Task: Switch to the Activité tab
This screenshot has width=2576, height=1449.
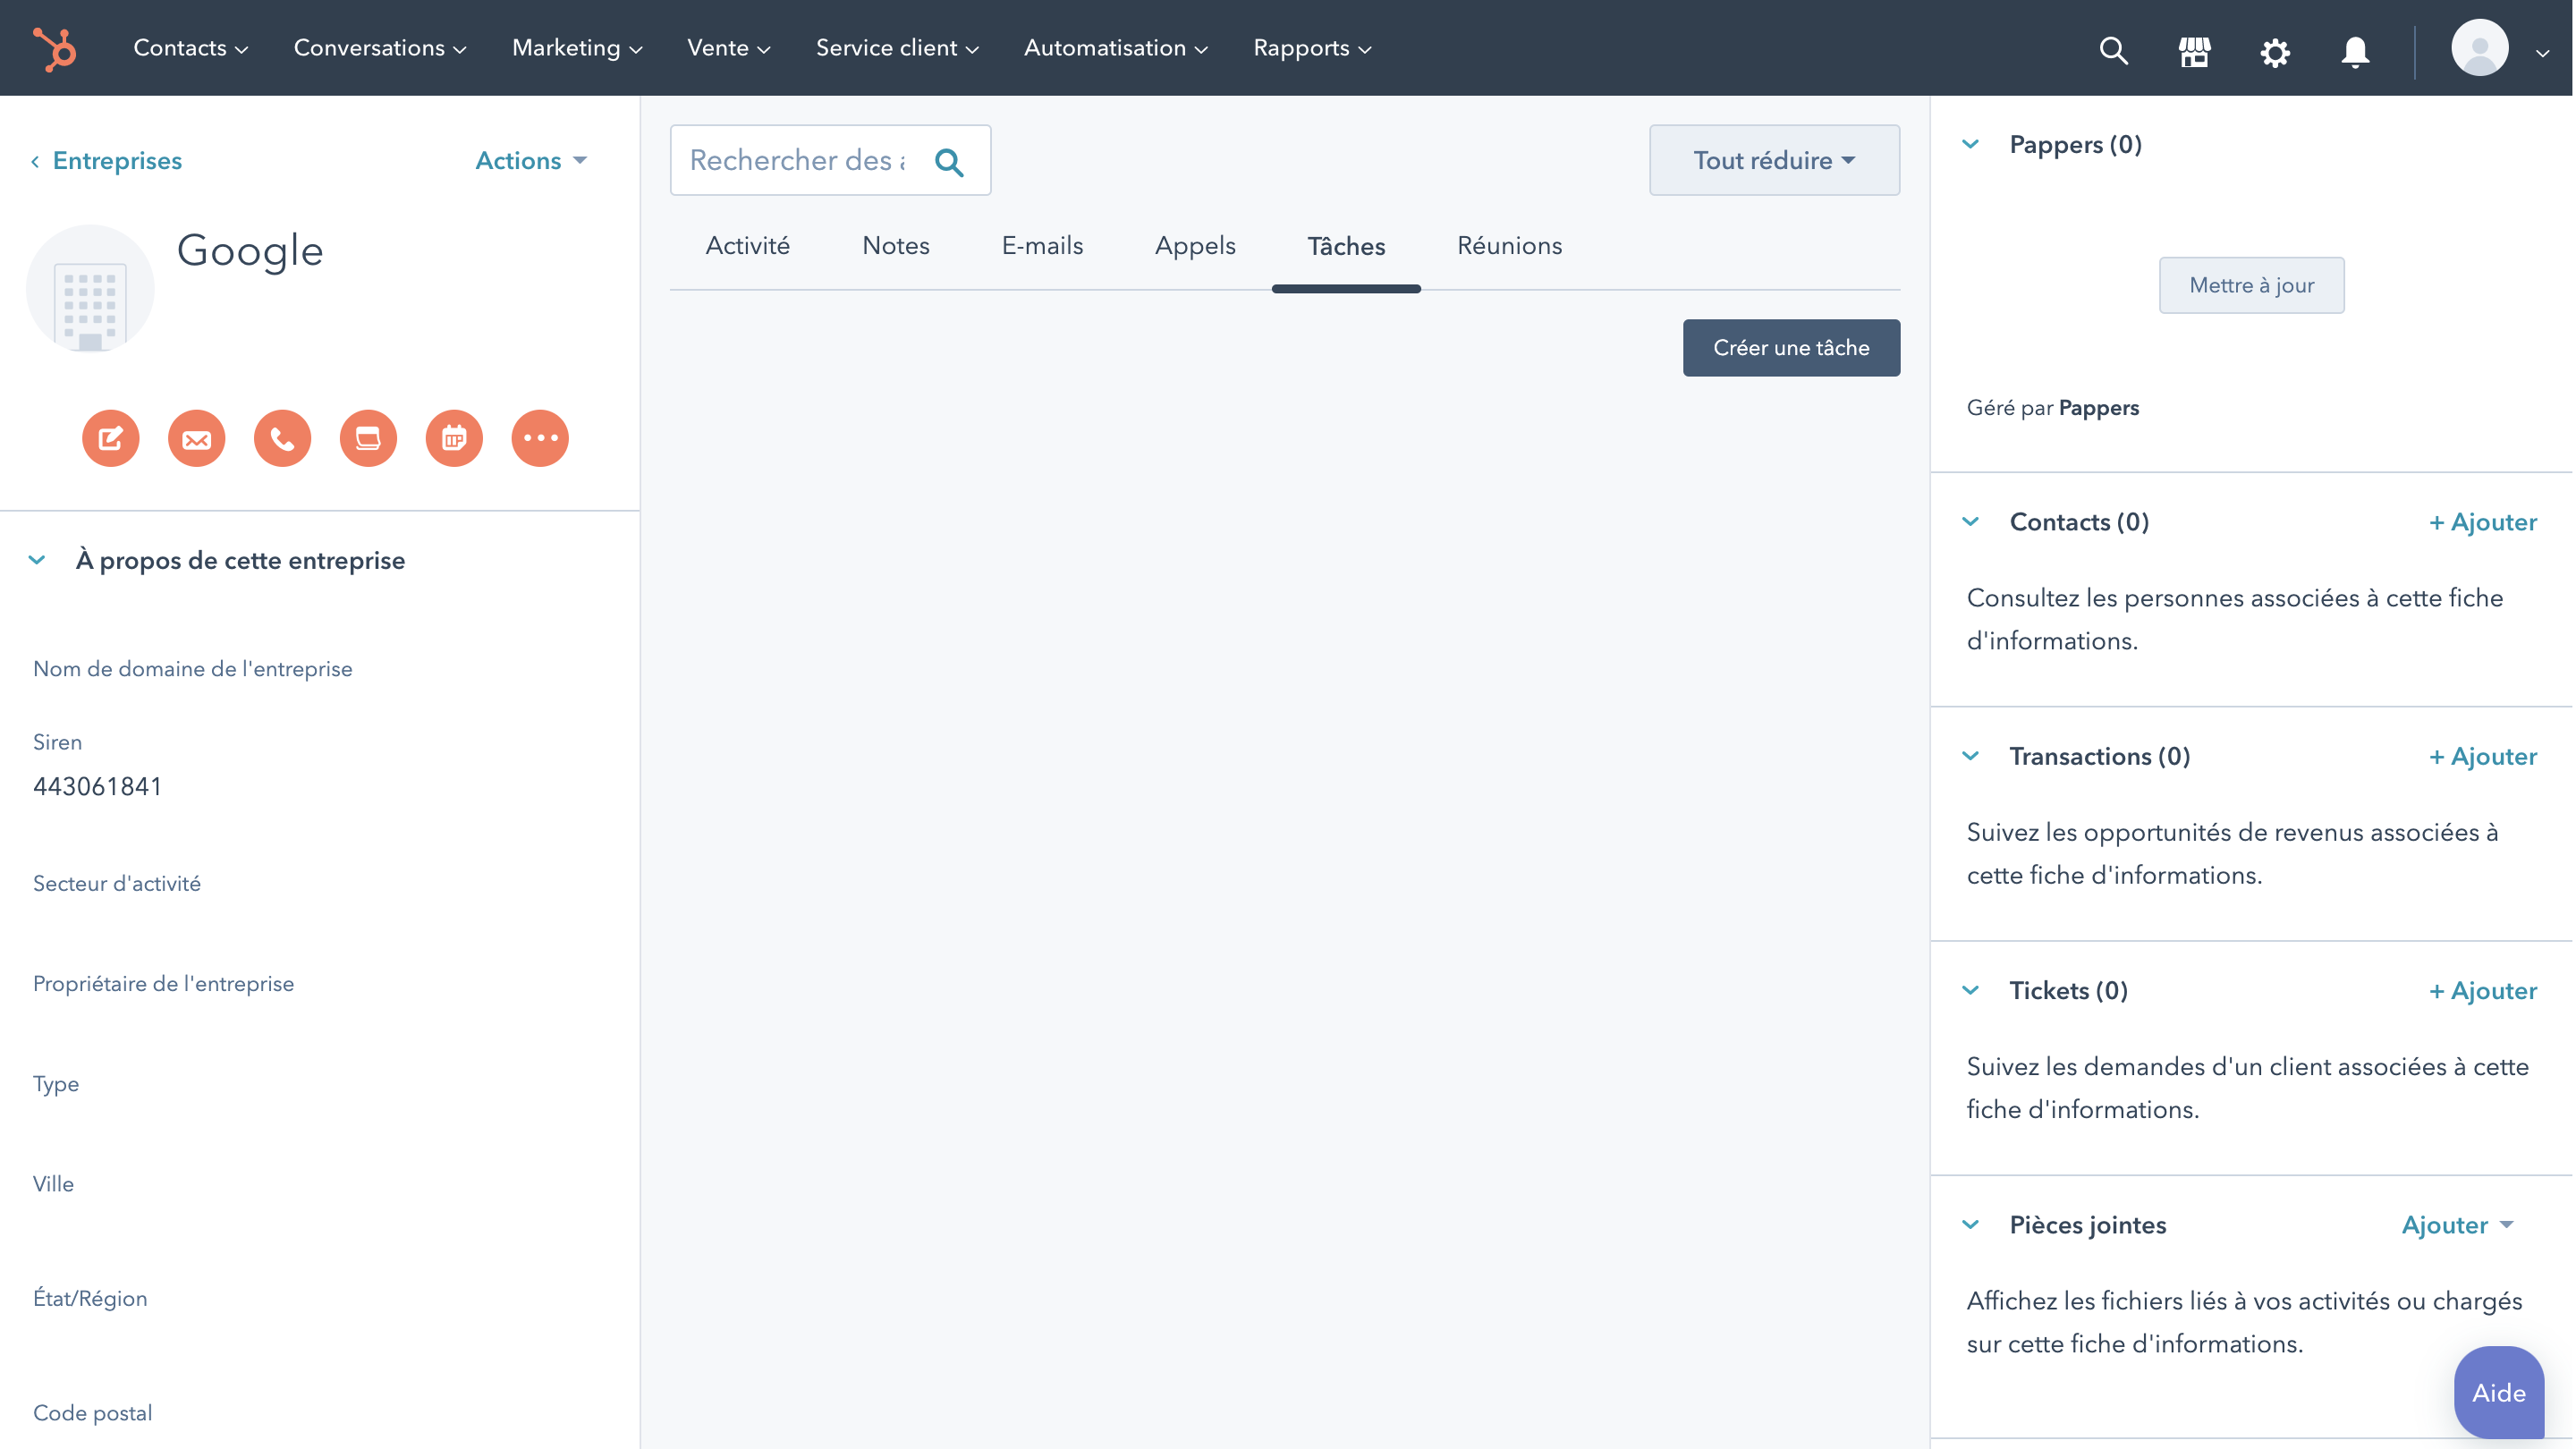Action: [748, 246]
